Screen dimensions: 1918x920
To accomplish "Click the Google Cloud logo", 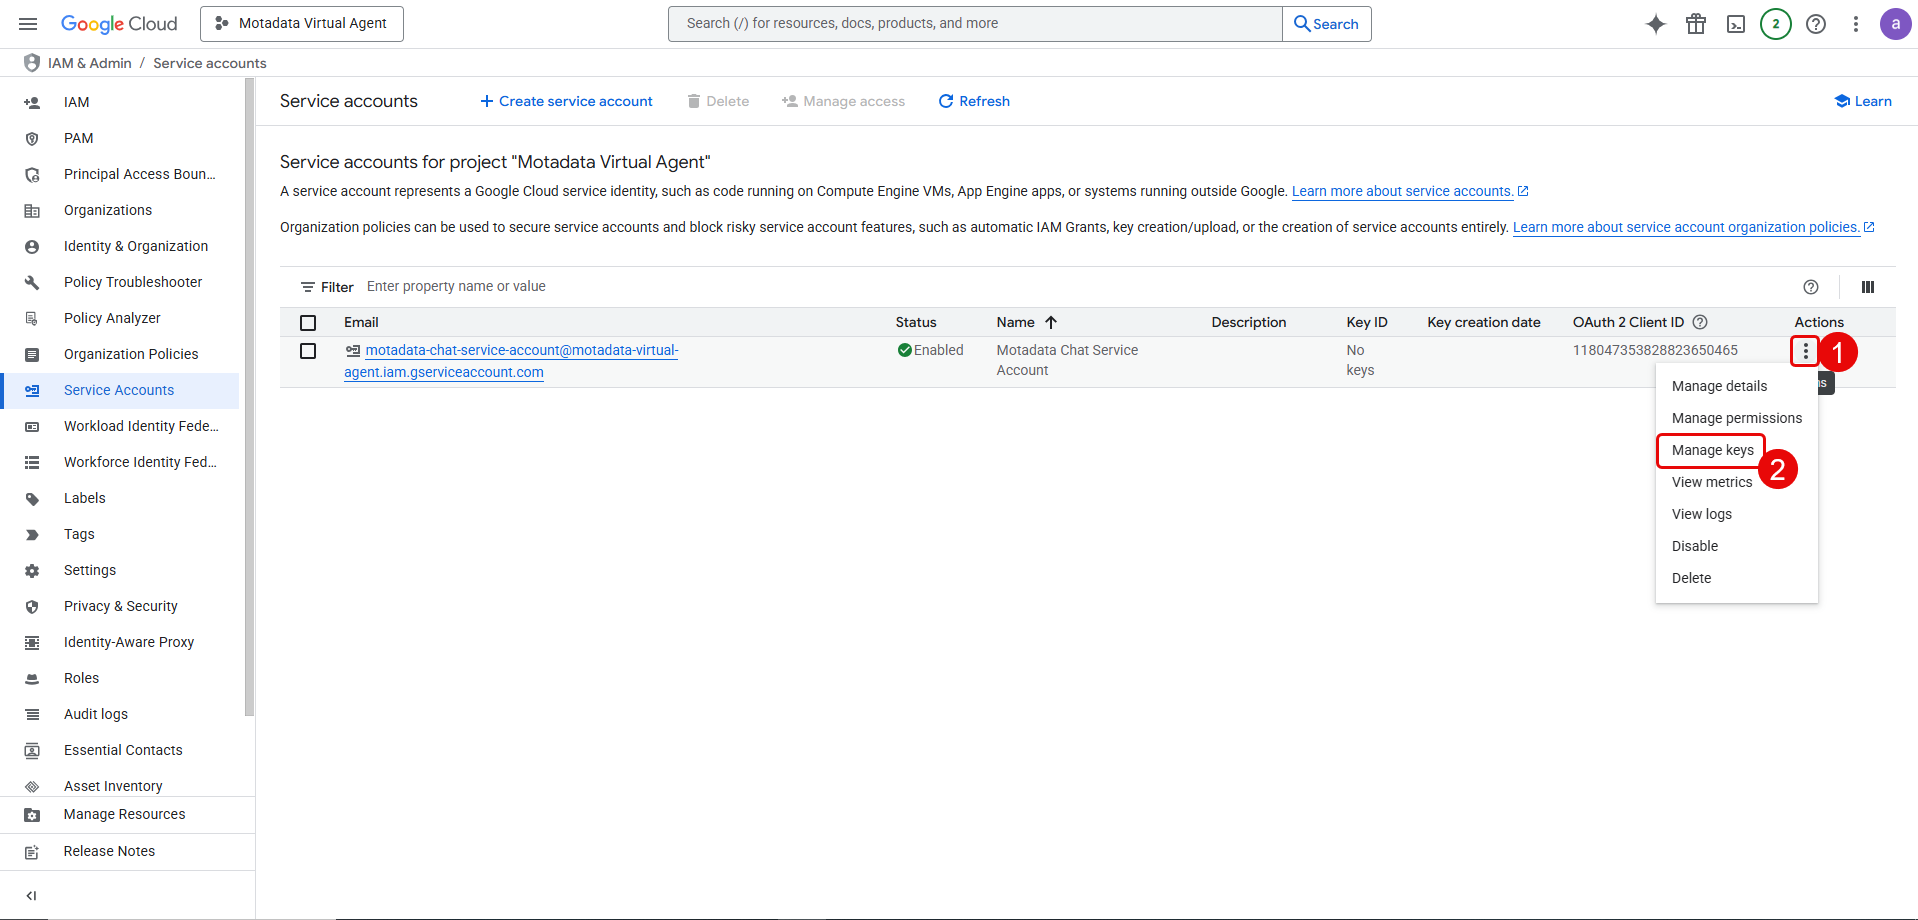I will pos(119,23).
